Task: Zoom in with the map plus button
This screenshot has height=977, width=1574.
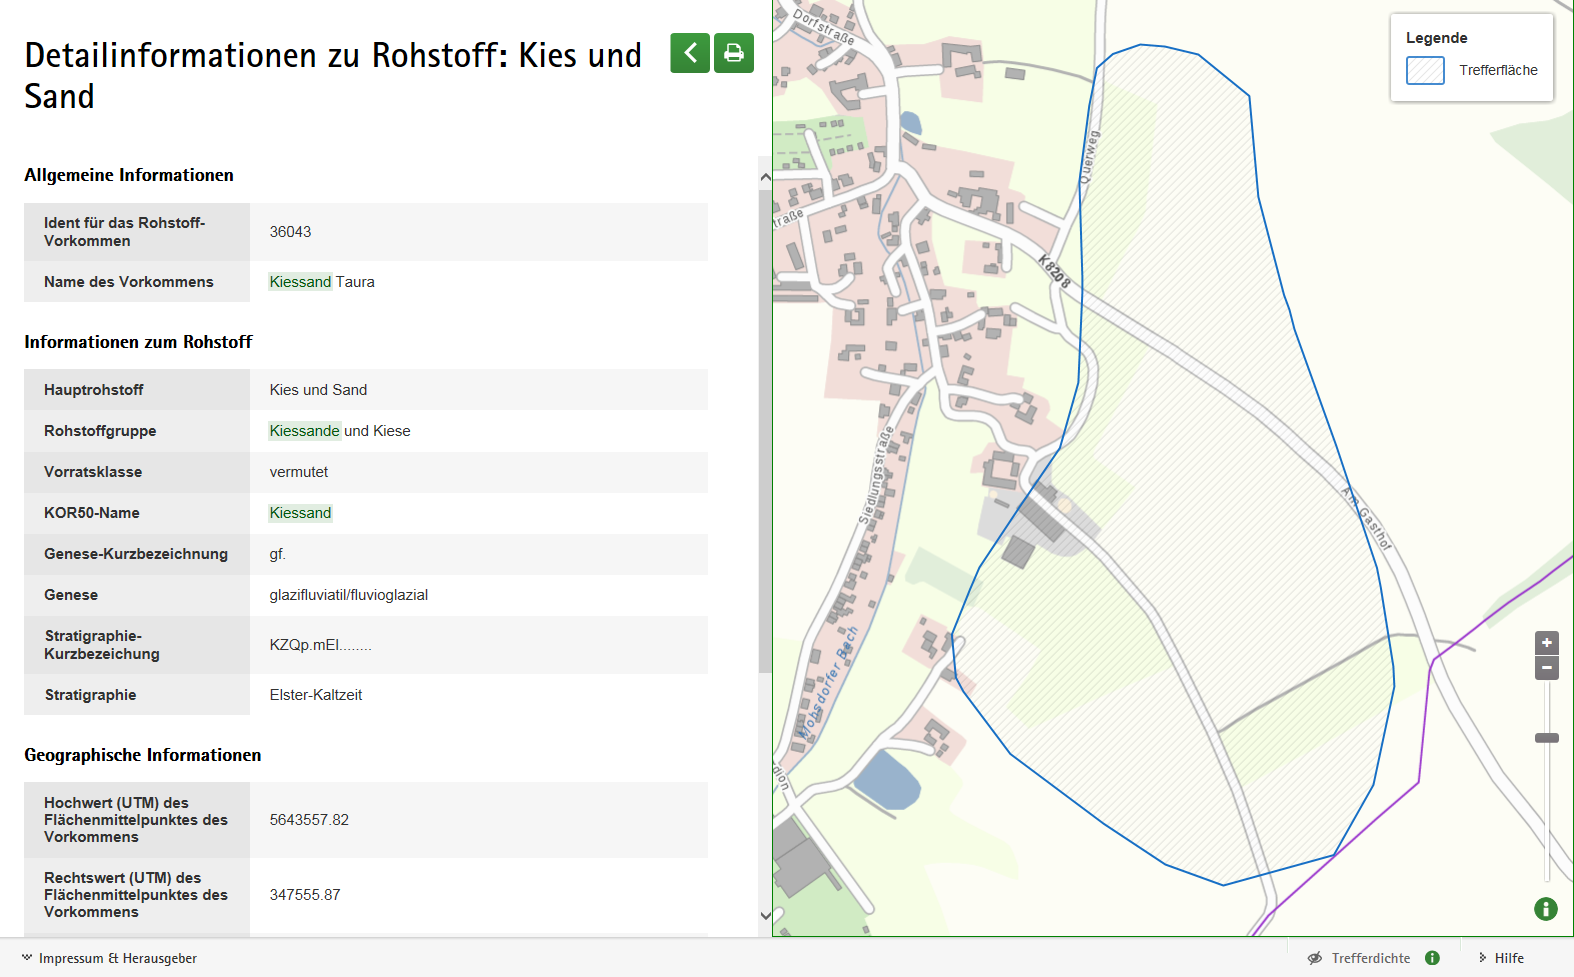Action: click(1547, 643)
